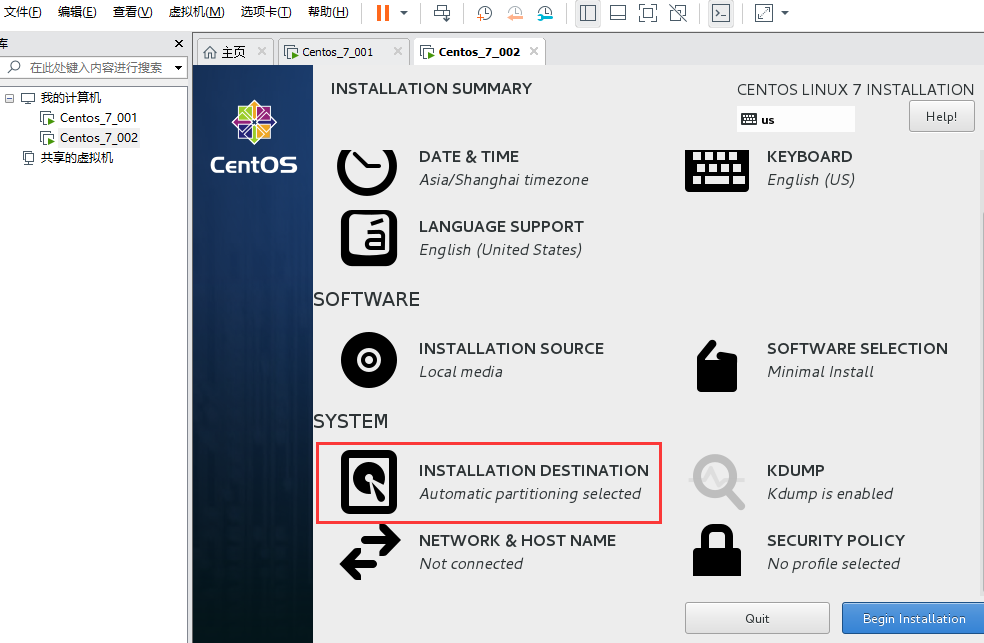
Task: Open the 编辑(E) menu
Action: point(77,12)
